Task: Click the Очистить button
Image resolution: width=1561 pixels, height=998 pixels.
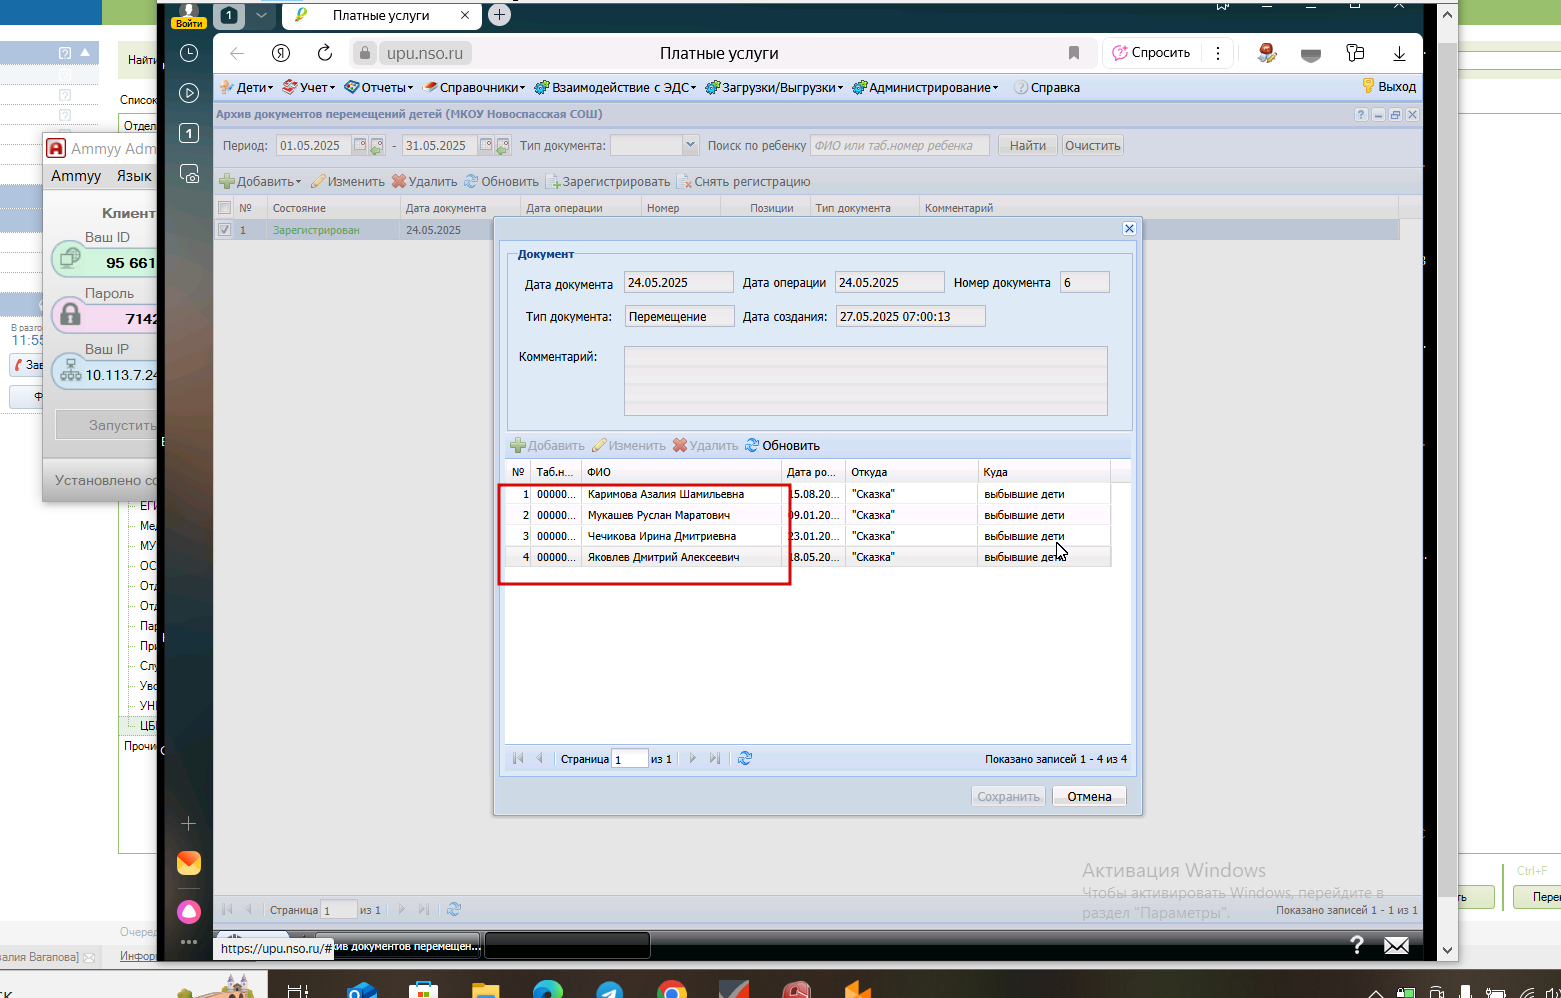Action: point(1092,145)
